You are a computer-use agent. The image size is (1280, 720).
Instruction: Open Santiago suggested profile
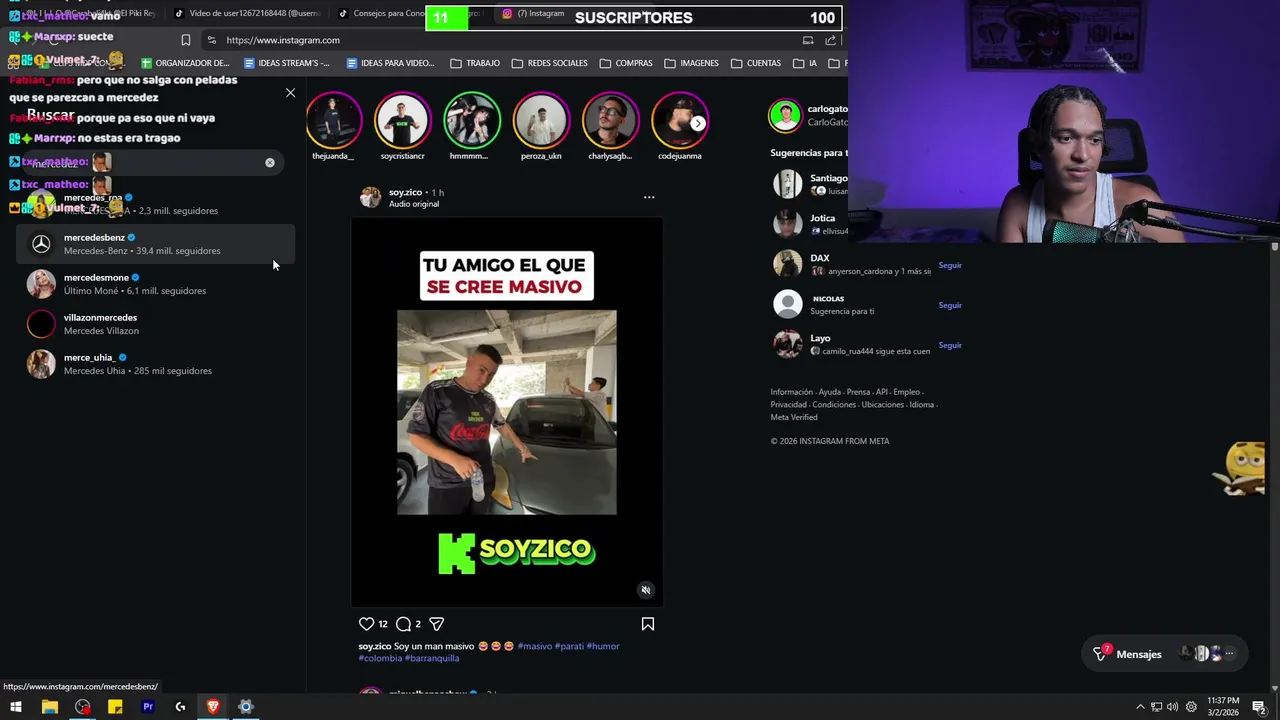[x=828, y=178]
